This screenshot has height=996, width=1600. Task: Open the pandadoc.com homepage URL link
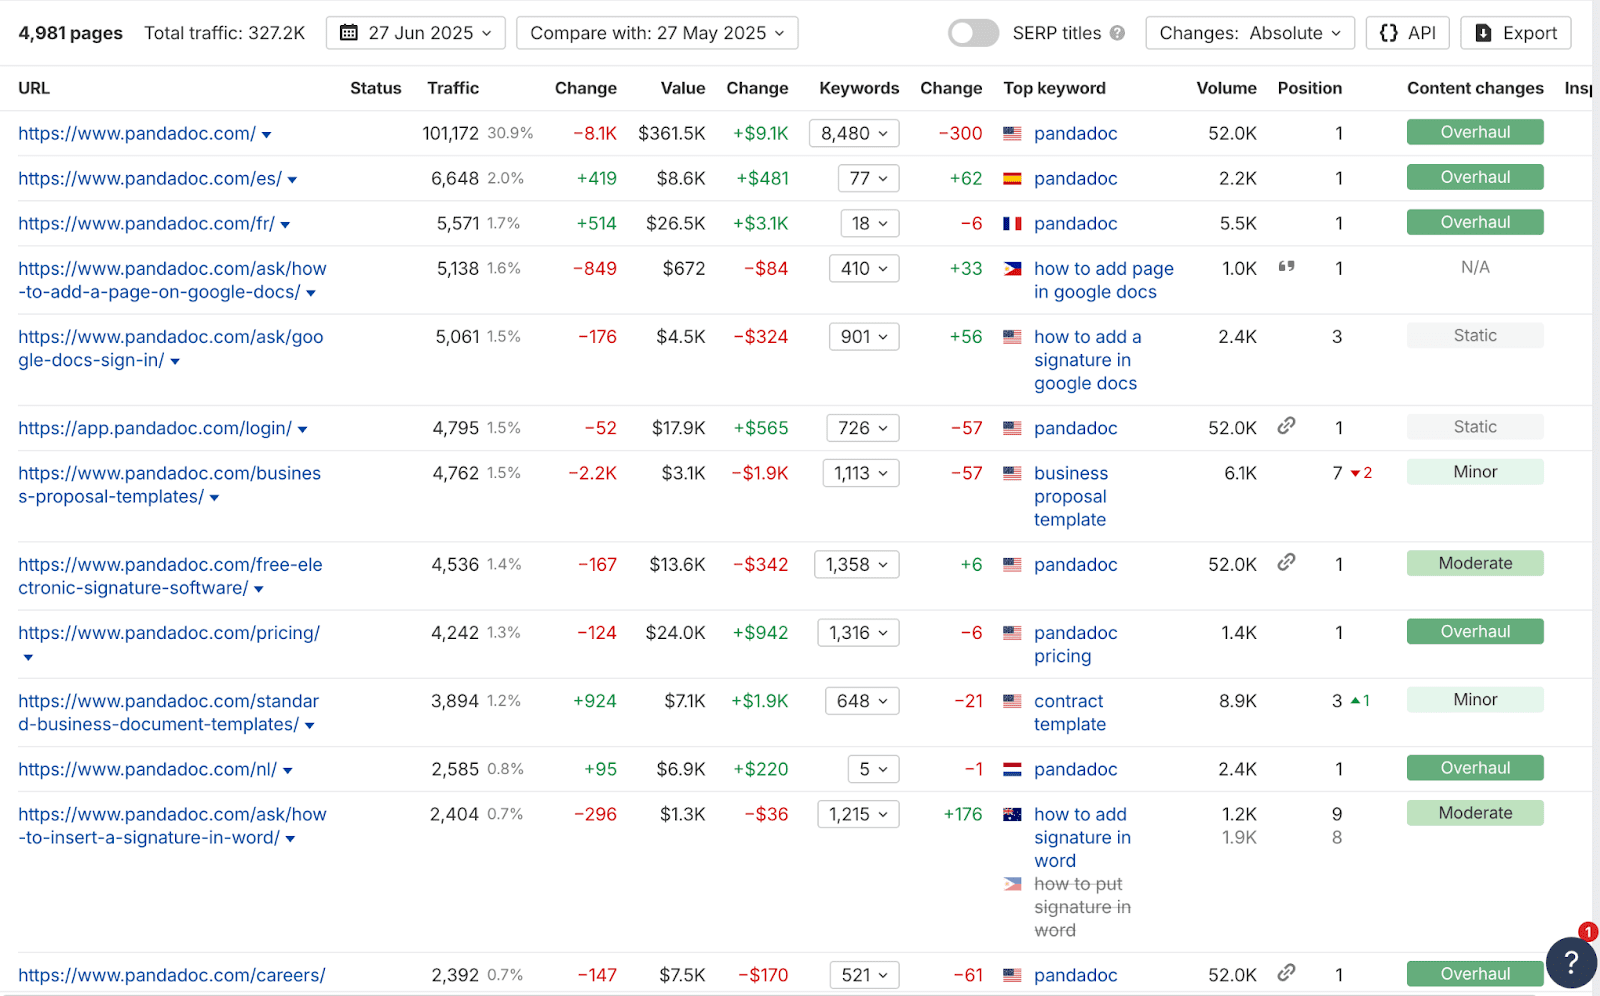(x=137, y=133)
